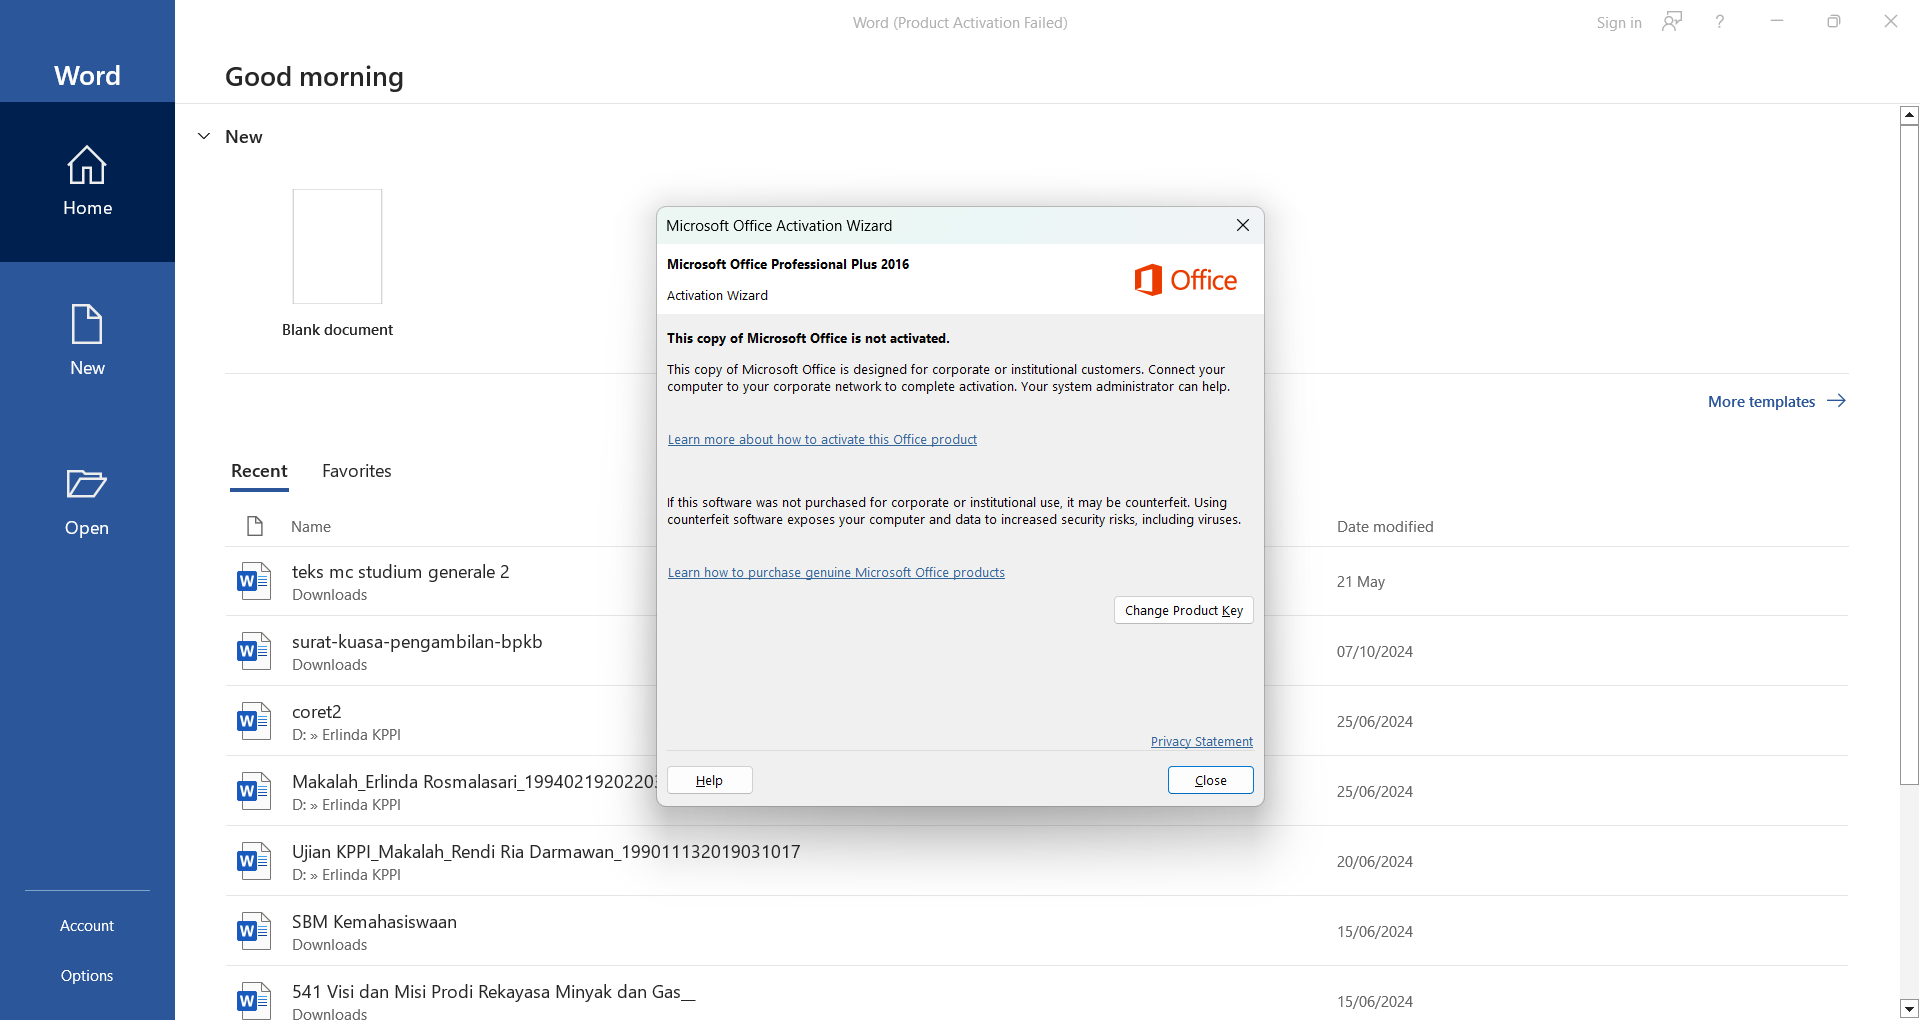Click the question mark help icon
Viewport: 1920px width, 1020px height.
click(1720, 22)
